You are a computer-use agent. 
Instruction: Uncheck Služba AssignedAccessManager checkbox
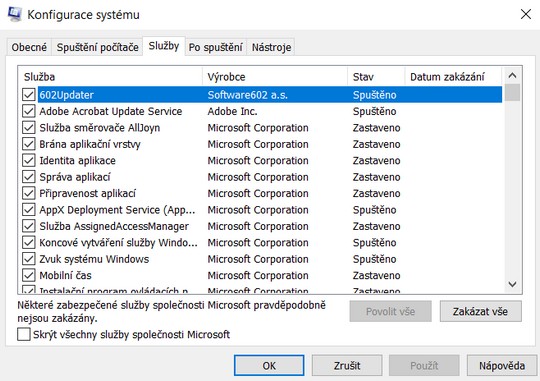click(x=29, y=226)
